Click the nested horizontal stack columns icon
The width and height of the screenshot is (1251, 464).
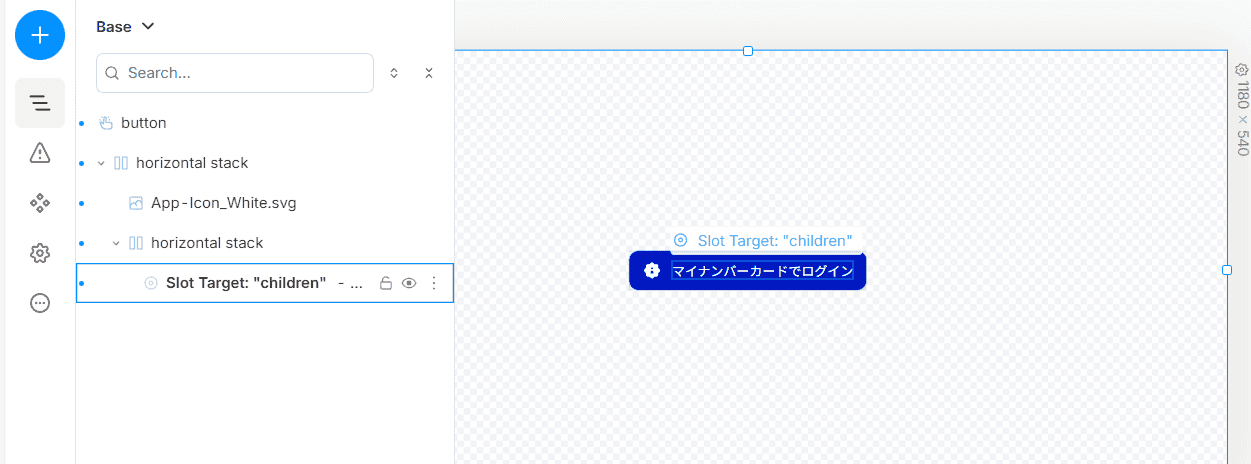(136, 243)
